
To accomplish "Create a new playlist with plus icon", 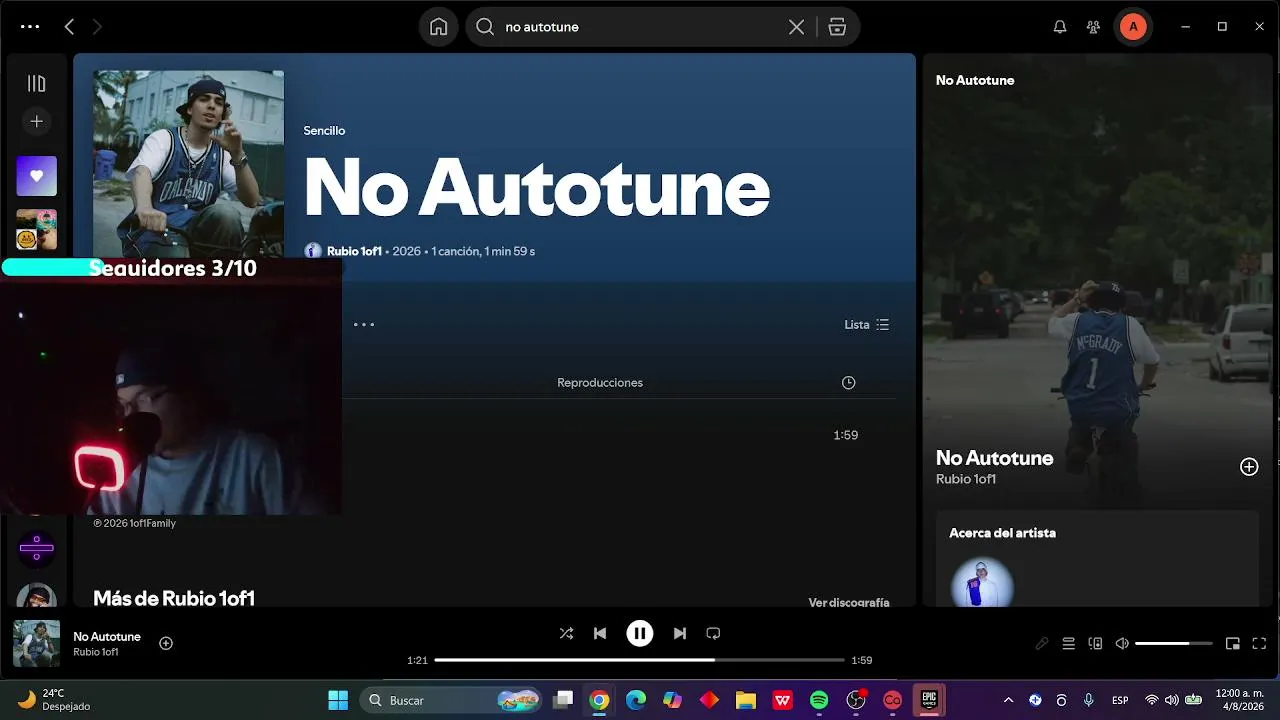I will [36, 121].
